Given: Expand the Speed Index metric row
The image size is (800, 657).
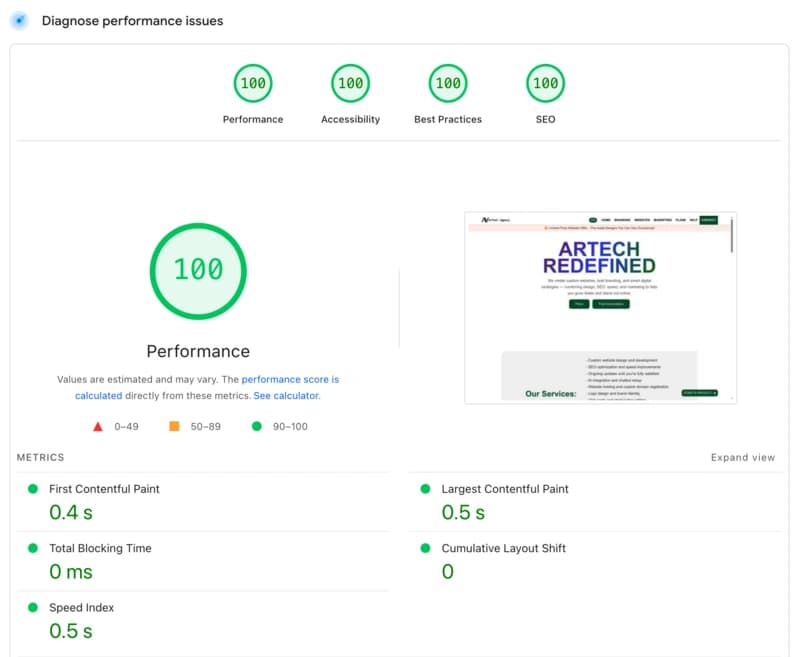Looking at the screenshot, I should tap(82, 607).
